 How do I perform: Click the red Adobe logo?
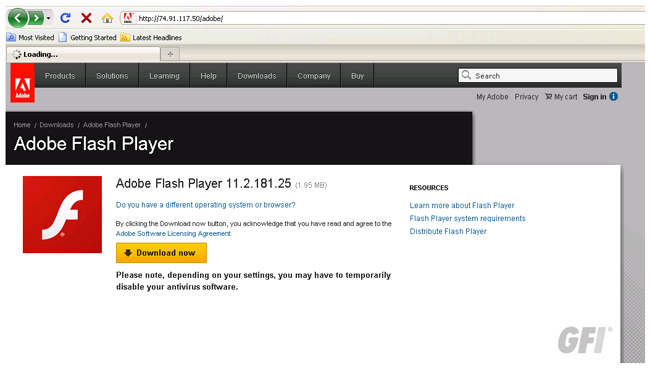(22, 83)
